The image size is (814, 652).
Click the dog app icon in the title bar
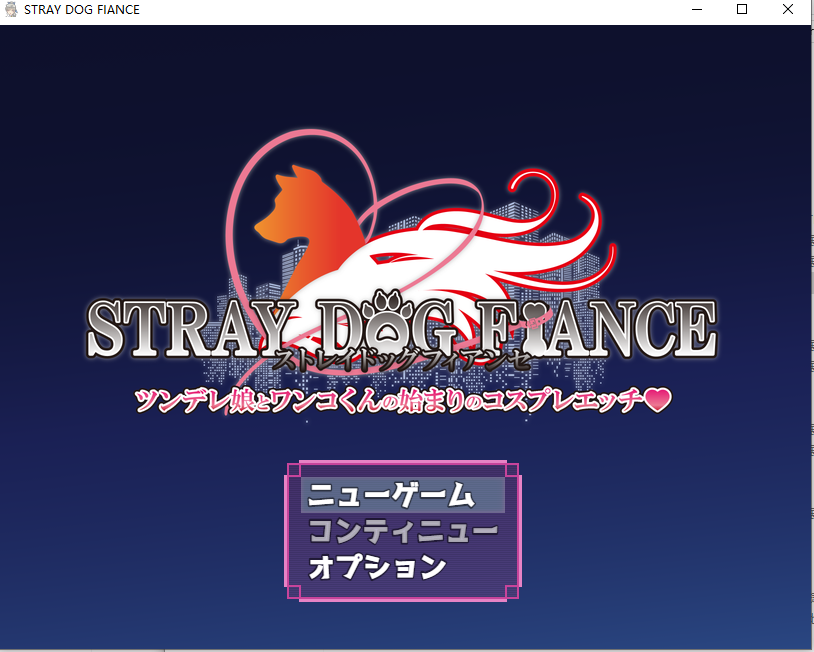(11, 9)
